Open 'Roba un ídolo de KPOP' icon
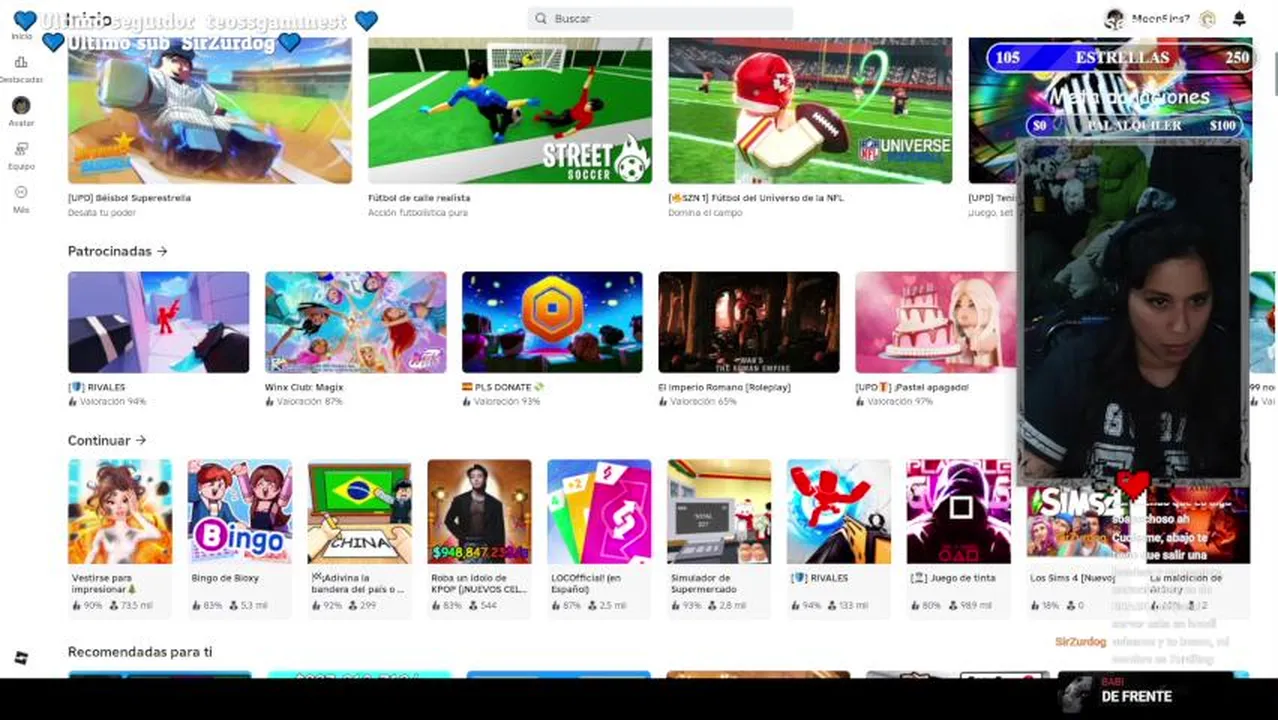Viewport: 1278px width, 720px height. point(479,512)
